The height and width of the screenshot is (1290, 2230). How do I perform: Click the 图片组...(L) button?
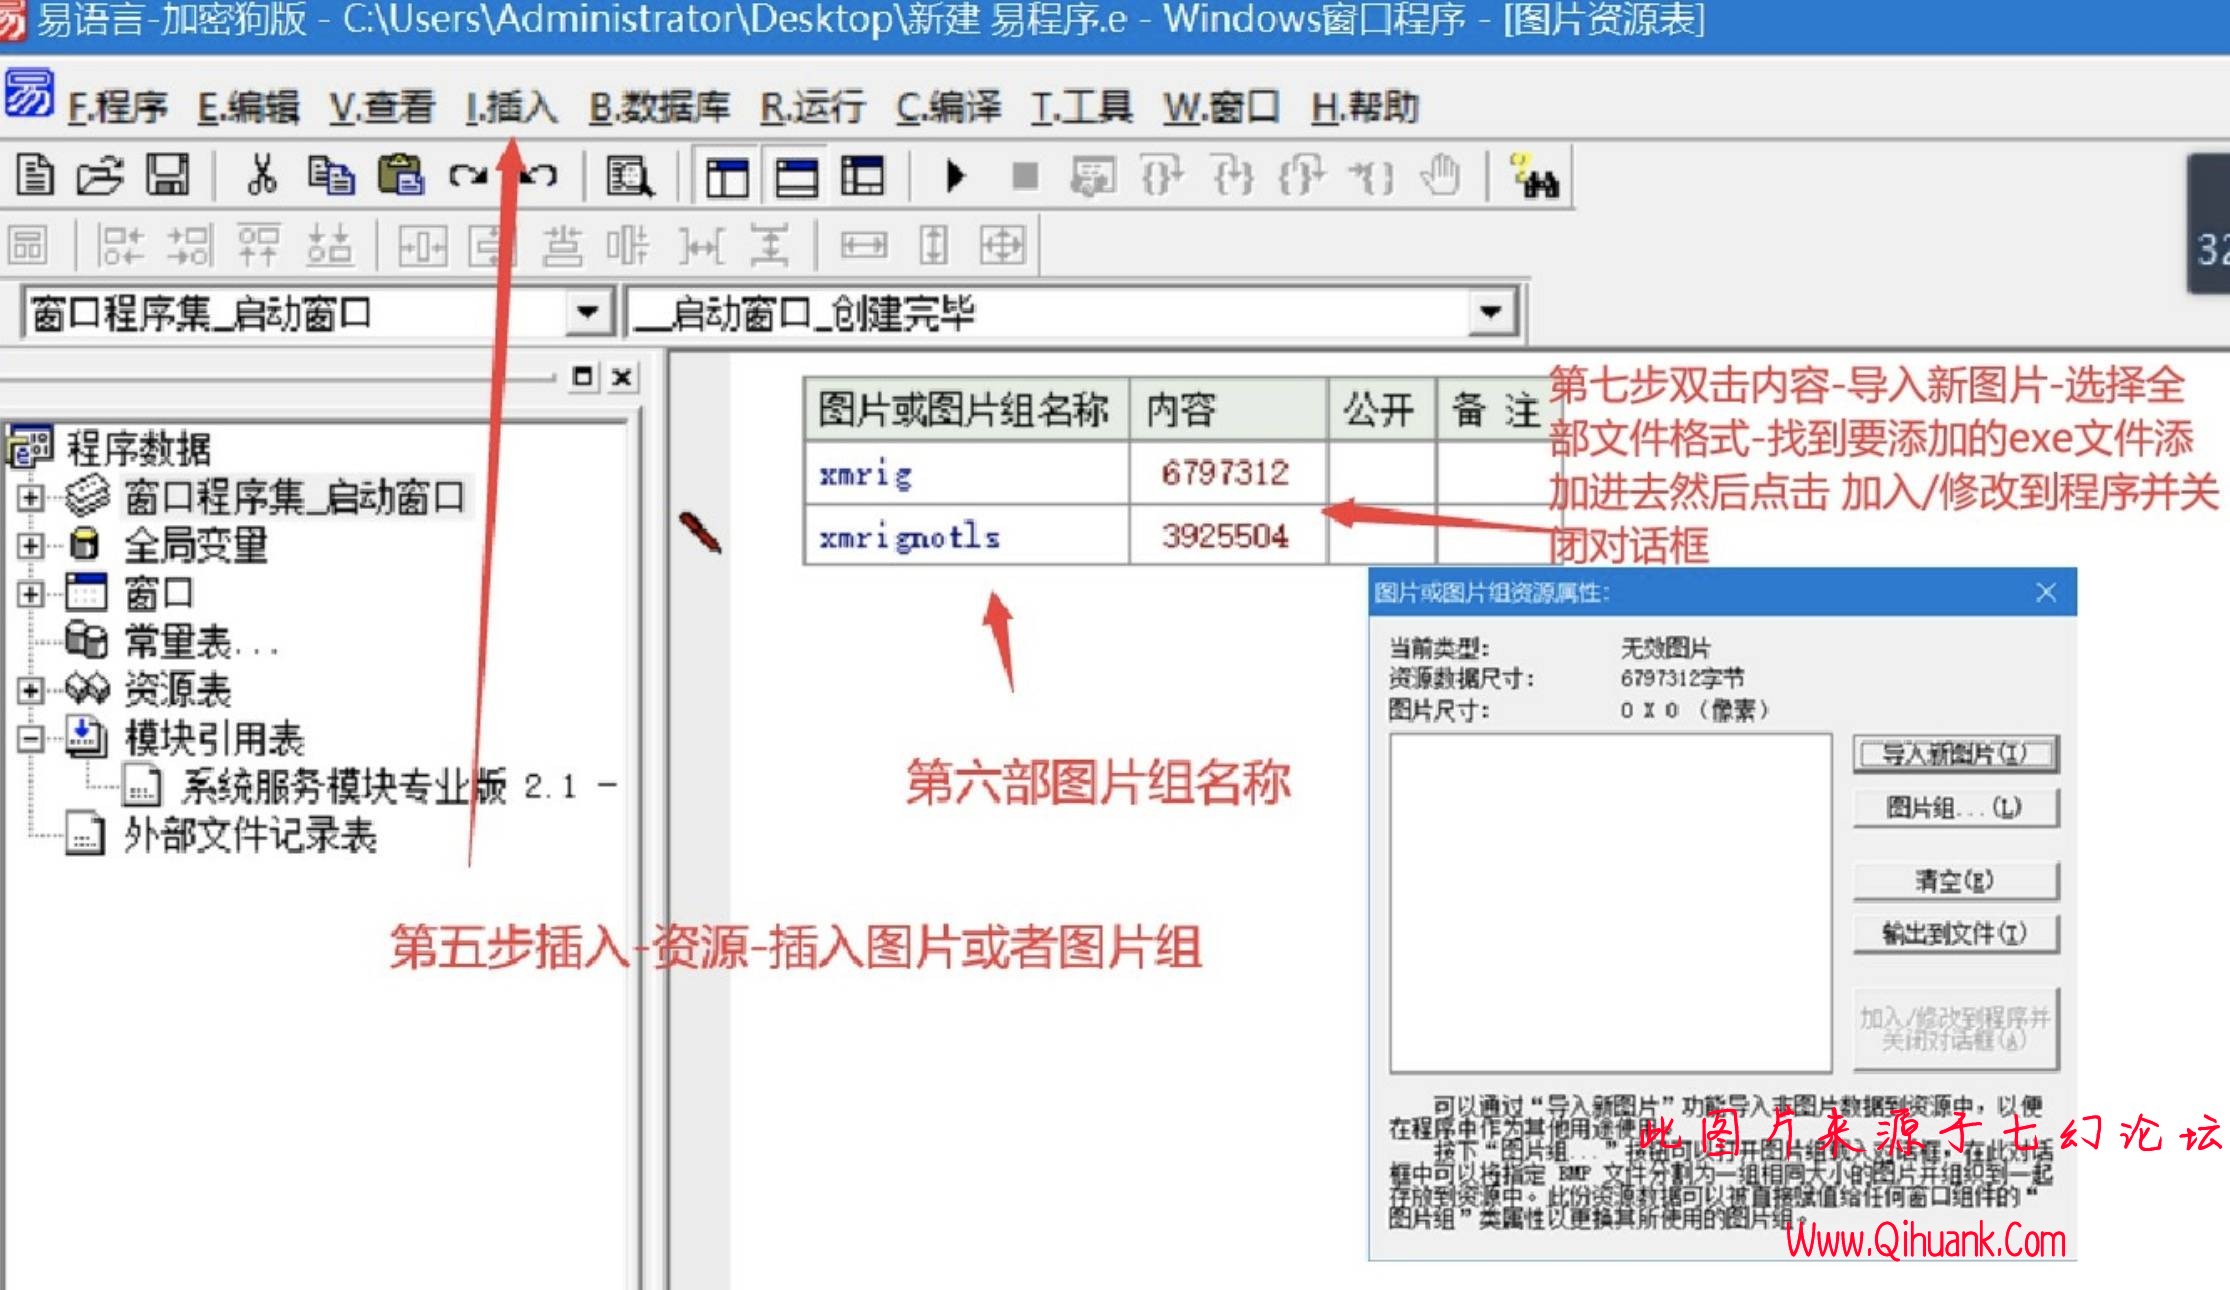pos(1955,807)
